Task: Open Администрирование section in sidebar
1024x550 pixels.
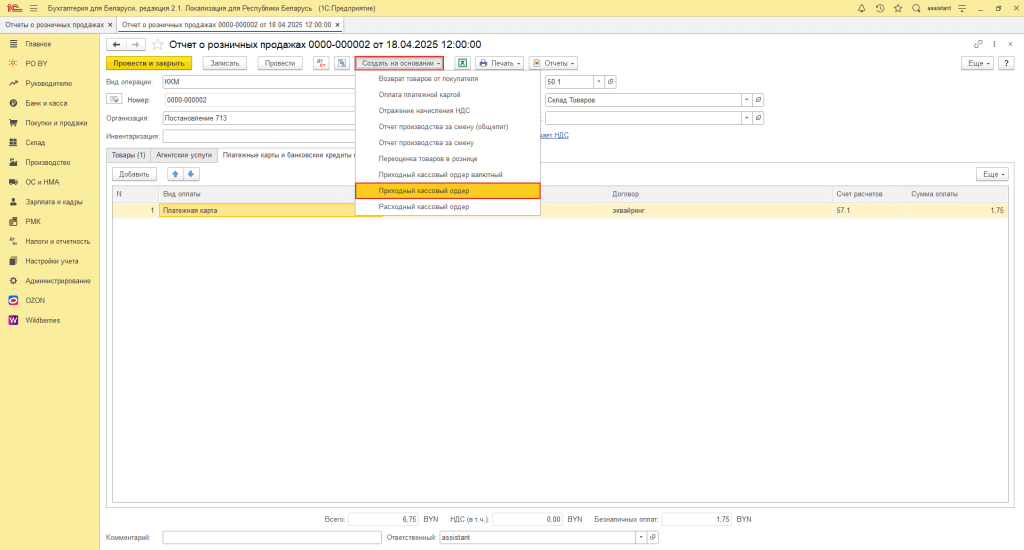Action: point(58,281)
